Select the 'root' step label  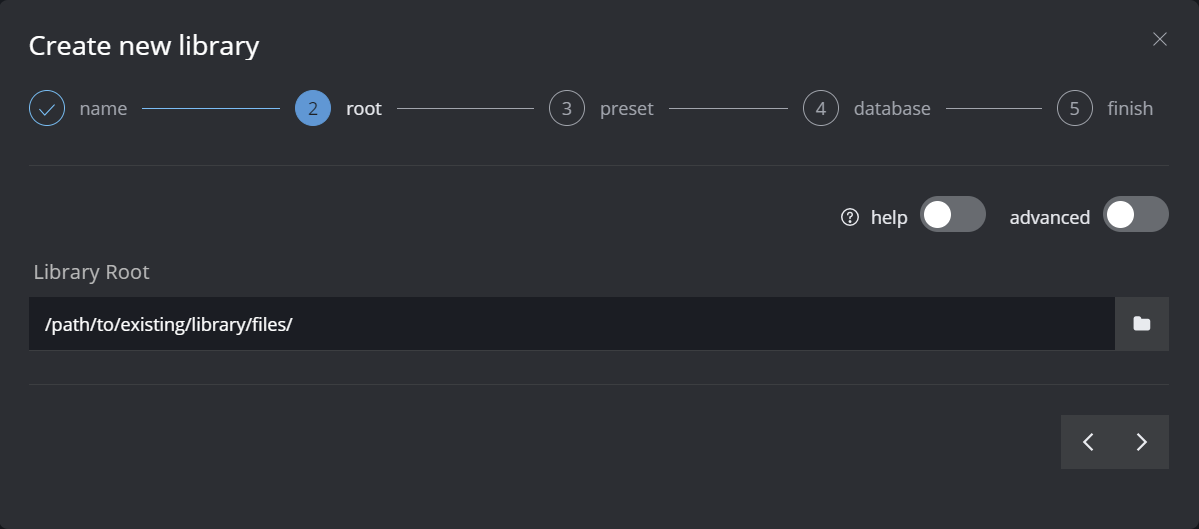point(364,108)
